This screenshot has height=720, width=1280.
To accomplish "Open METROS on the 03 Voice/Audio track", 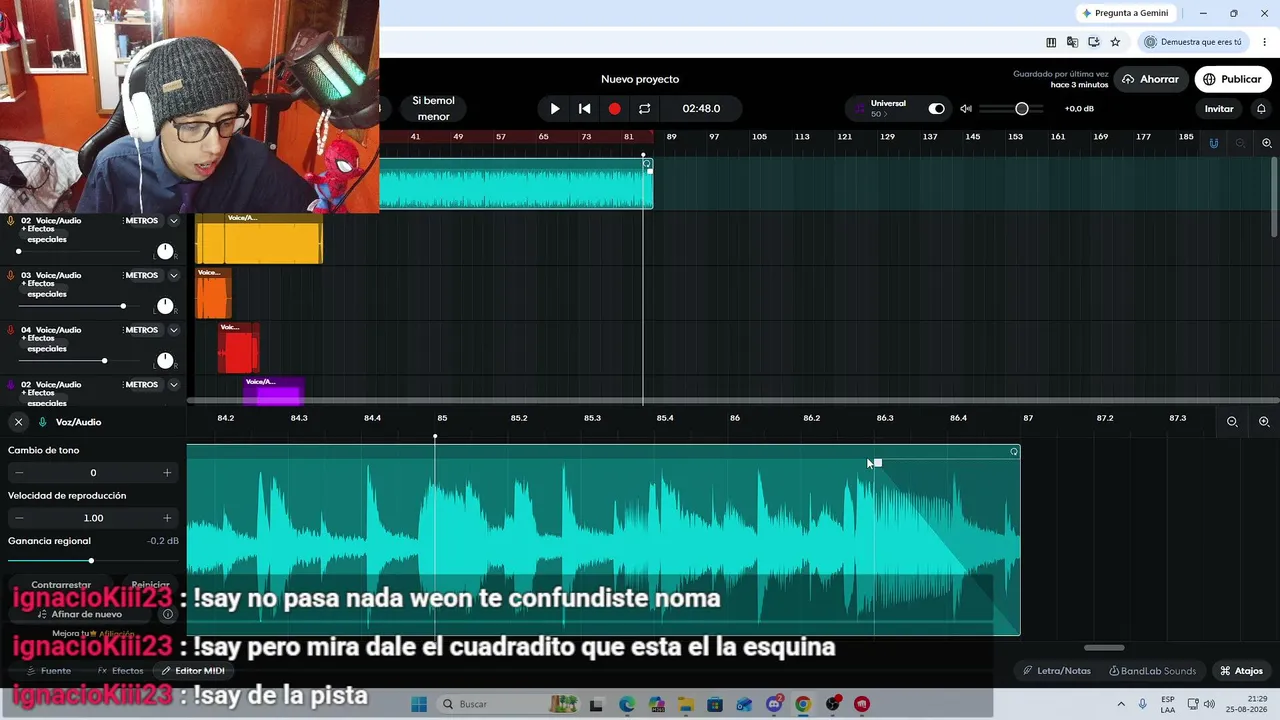I will pos(141,275).
